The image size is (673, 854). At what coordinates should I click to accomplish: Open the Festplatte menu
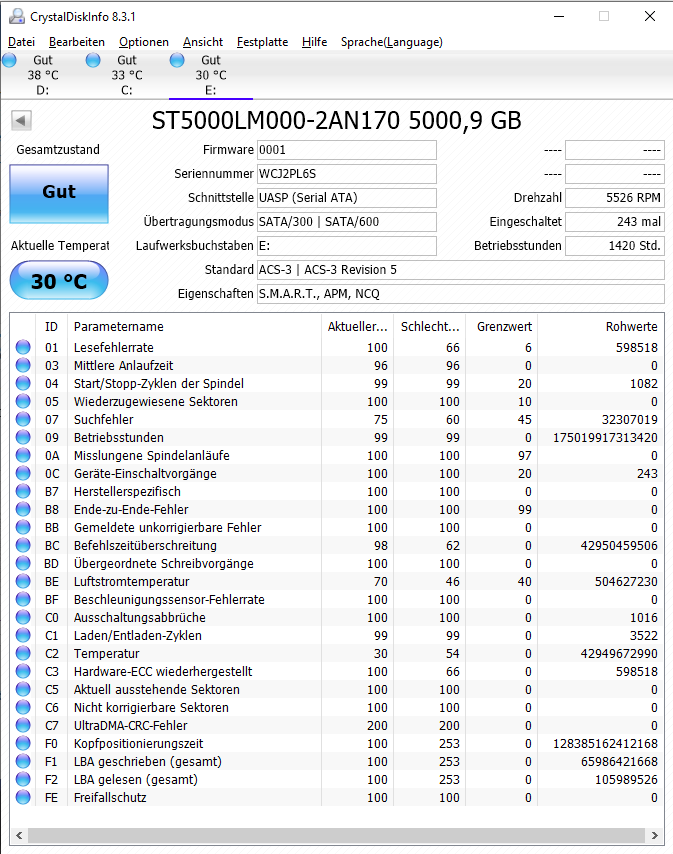(x=262, y=42)
